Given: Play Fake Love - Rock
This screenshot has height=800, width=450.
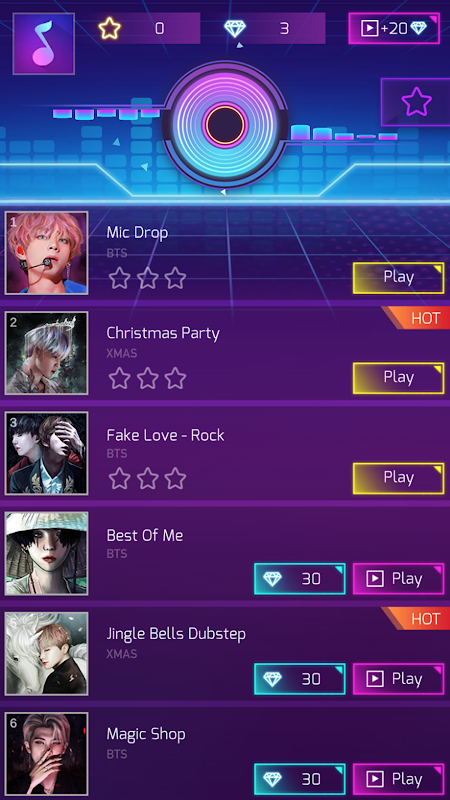Looking at the screenshot, I should 398,478.
